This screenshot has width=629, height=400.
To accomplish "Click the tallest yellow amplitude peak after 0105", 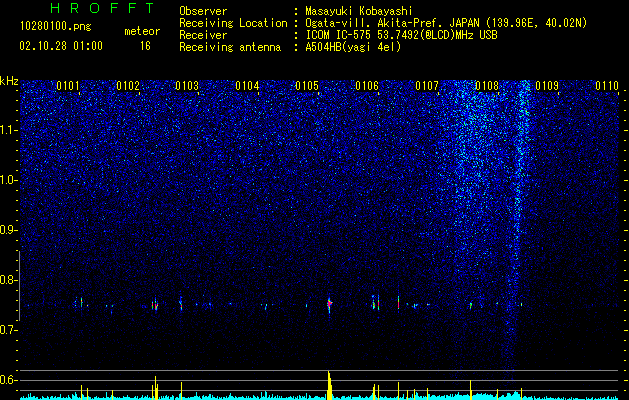I will pyautogui.click(x=329, y=385).
